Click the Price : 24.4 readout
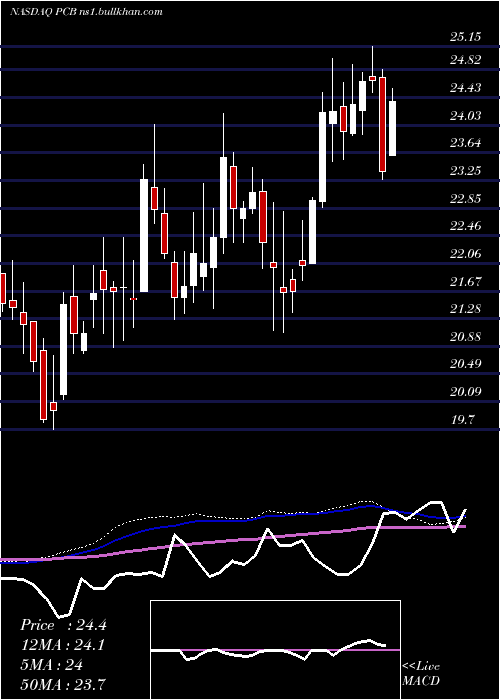The width and height of the screenshot is (500, 700). click(63, 625)
